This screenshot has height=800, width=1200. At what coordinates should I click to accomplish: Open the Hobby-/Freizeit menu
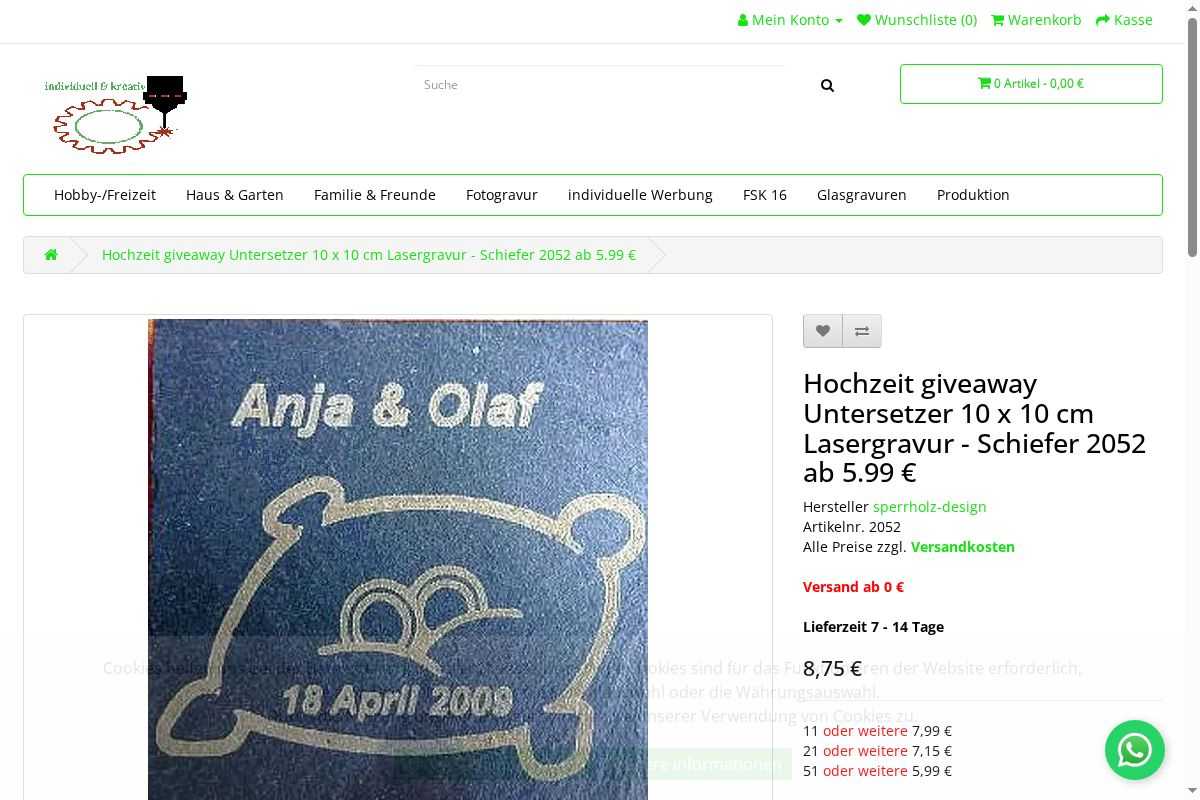tap(105, 195)
